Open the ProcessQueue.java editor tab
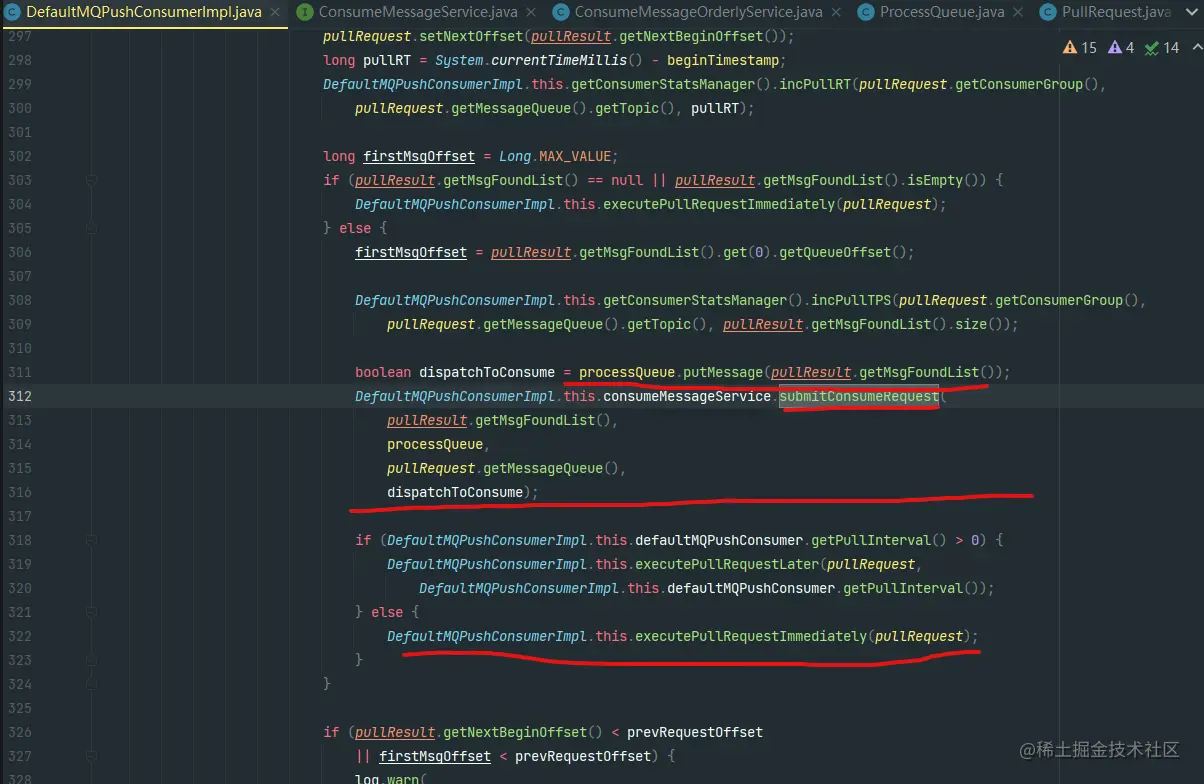The height and width of the screenshot is (784, 1204). point(941,12)
